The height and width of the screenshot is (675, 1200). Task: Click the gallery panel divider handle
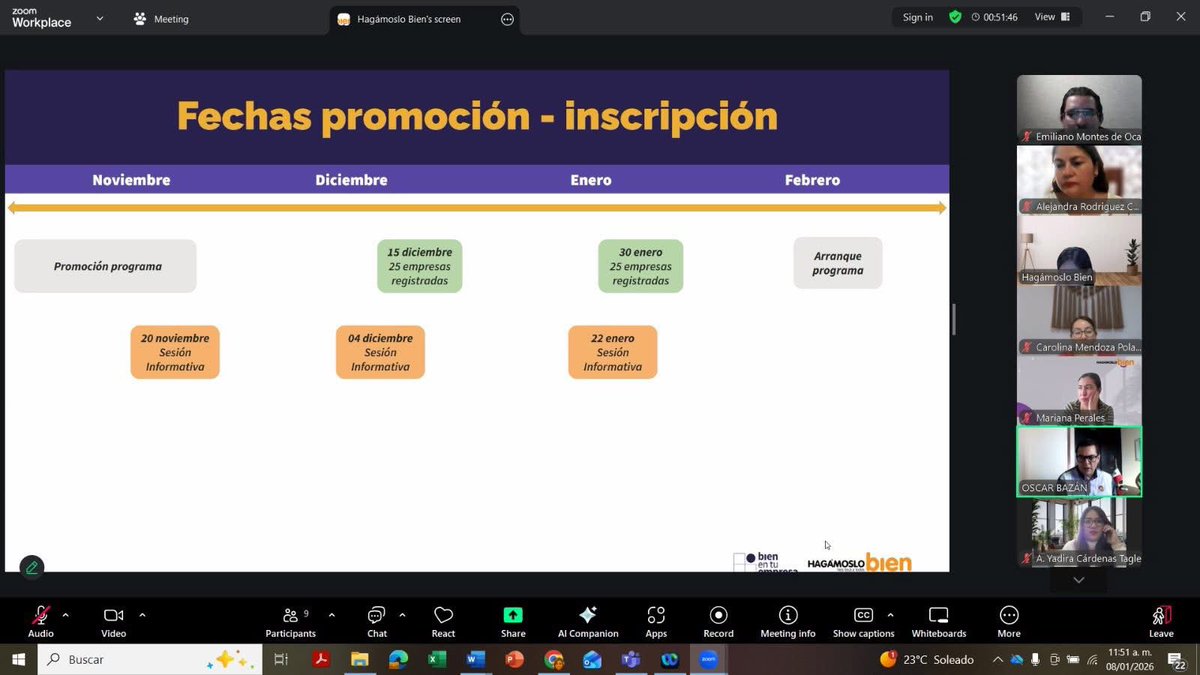pyautogui.click(x=953, y=320)
